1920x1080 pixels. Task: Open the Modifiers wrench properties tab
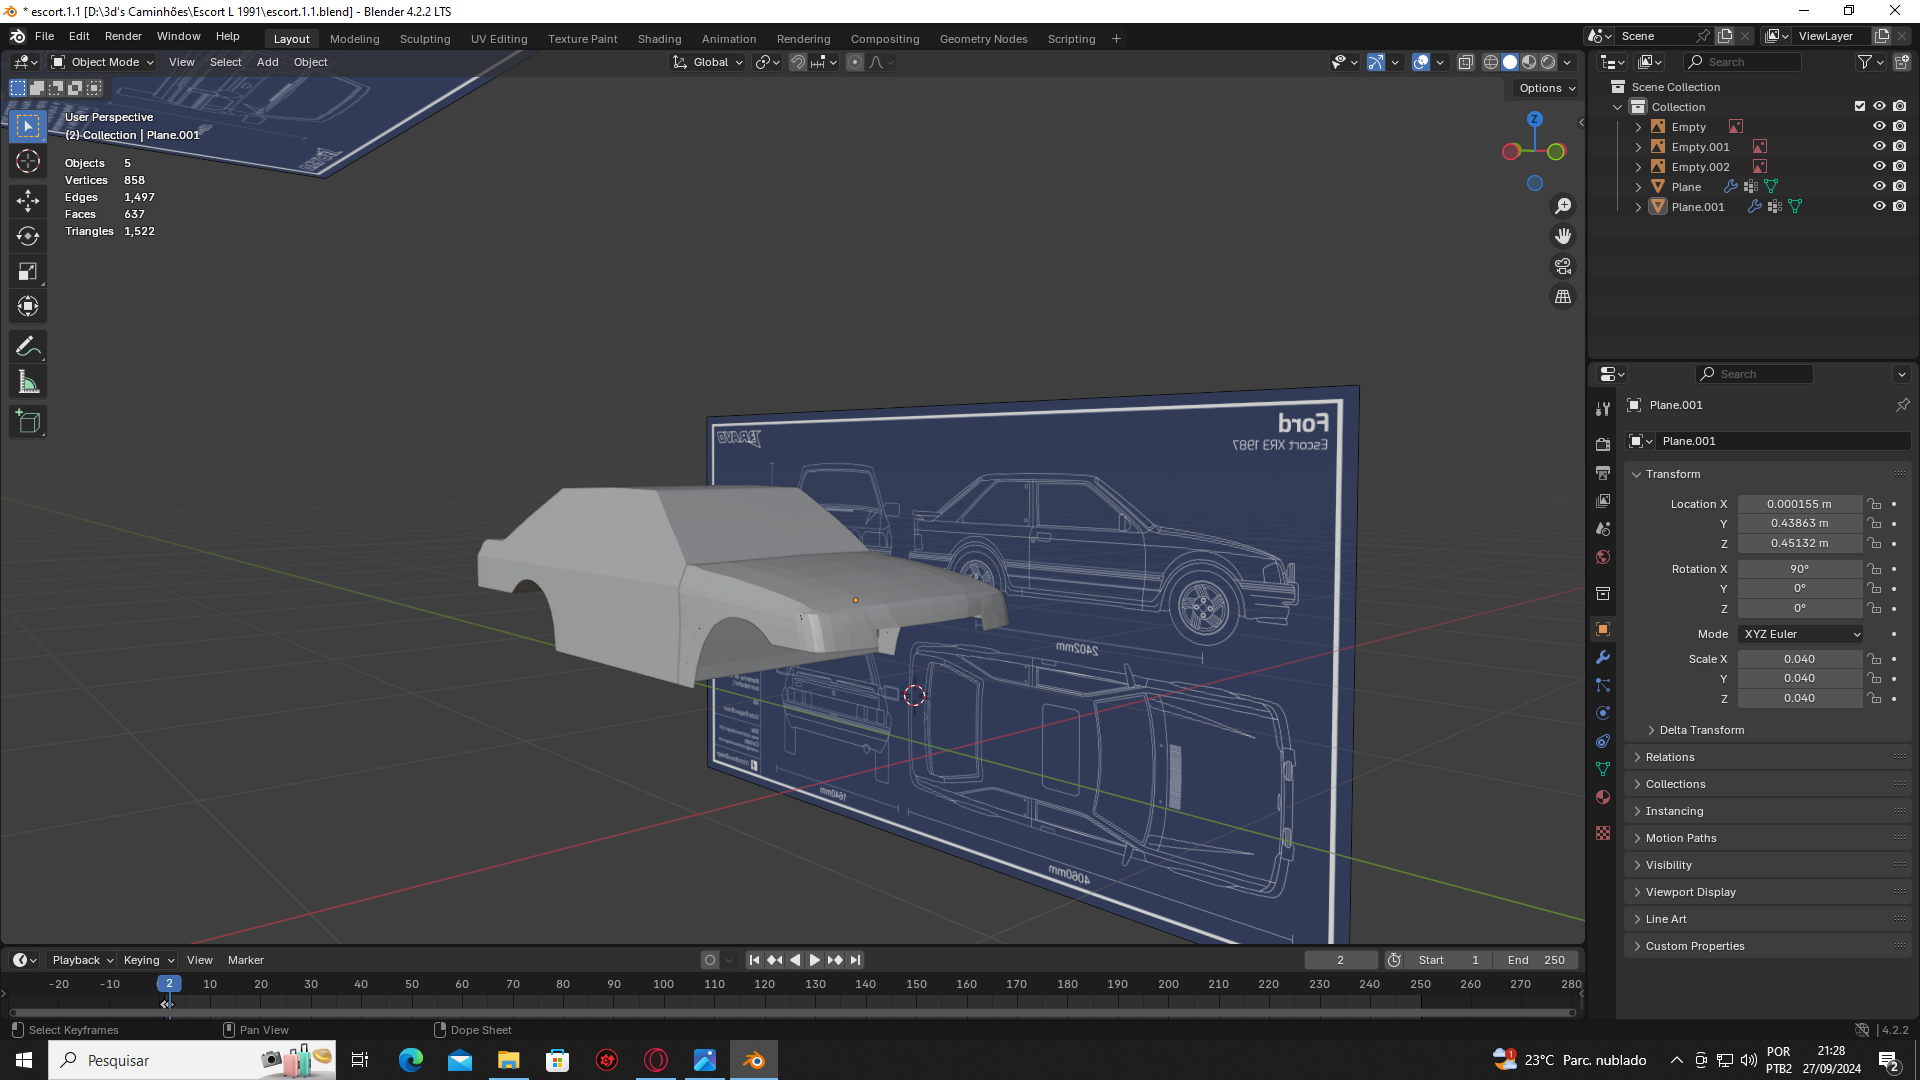click(x=1603, y=657)
